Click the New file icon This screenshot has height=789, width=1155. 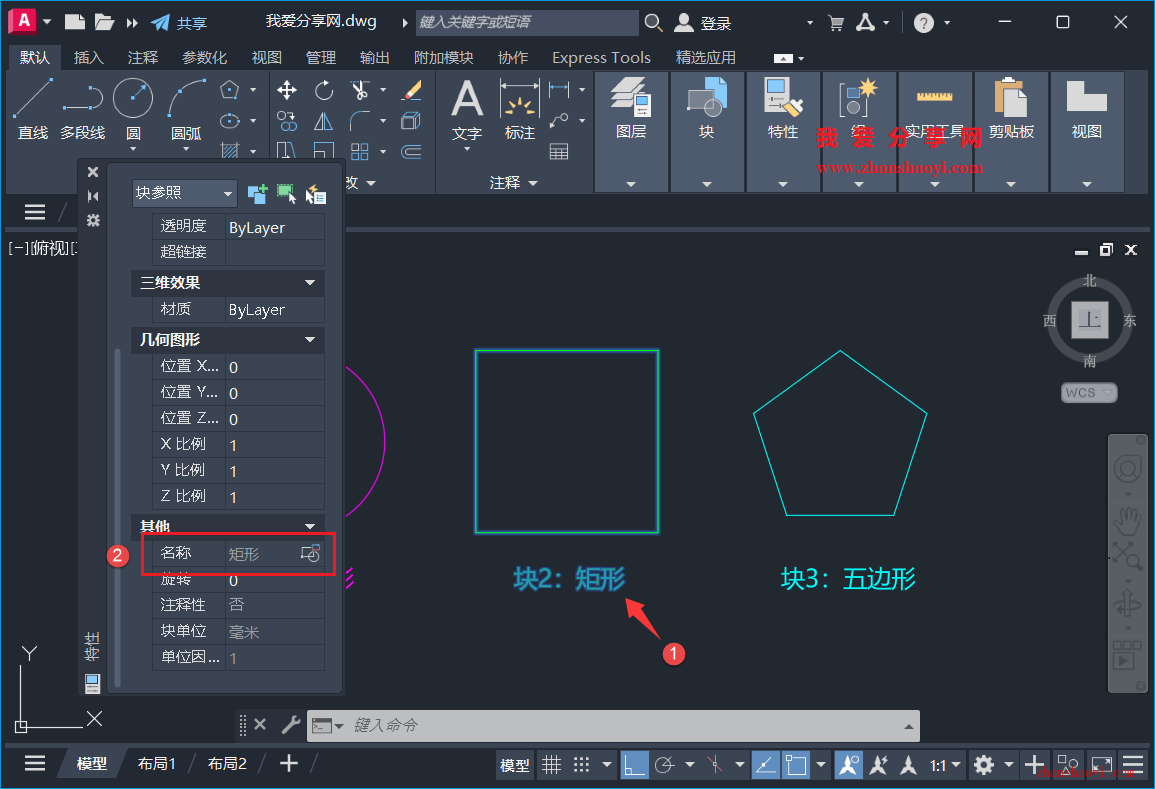click(75, 22)
